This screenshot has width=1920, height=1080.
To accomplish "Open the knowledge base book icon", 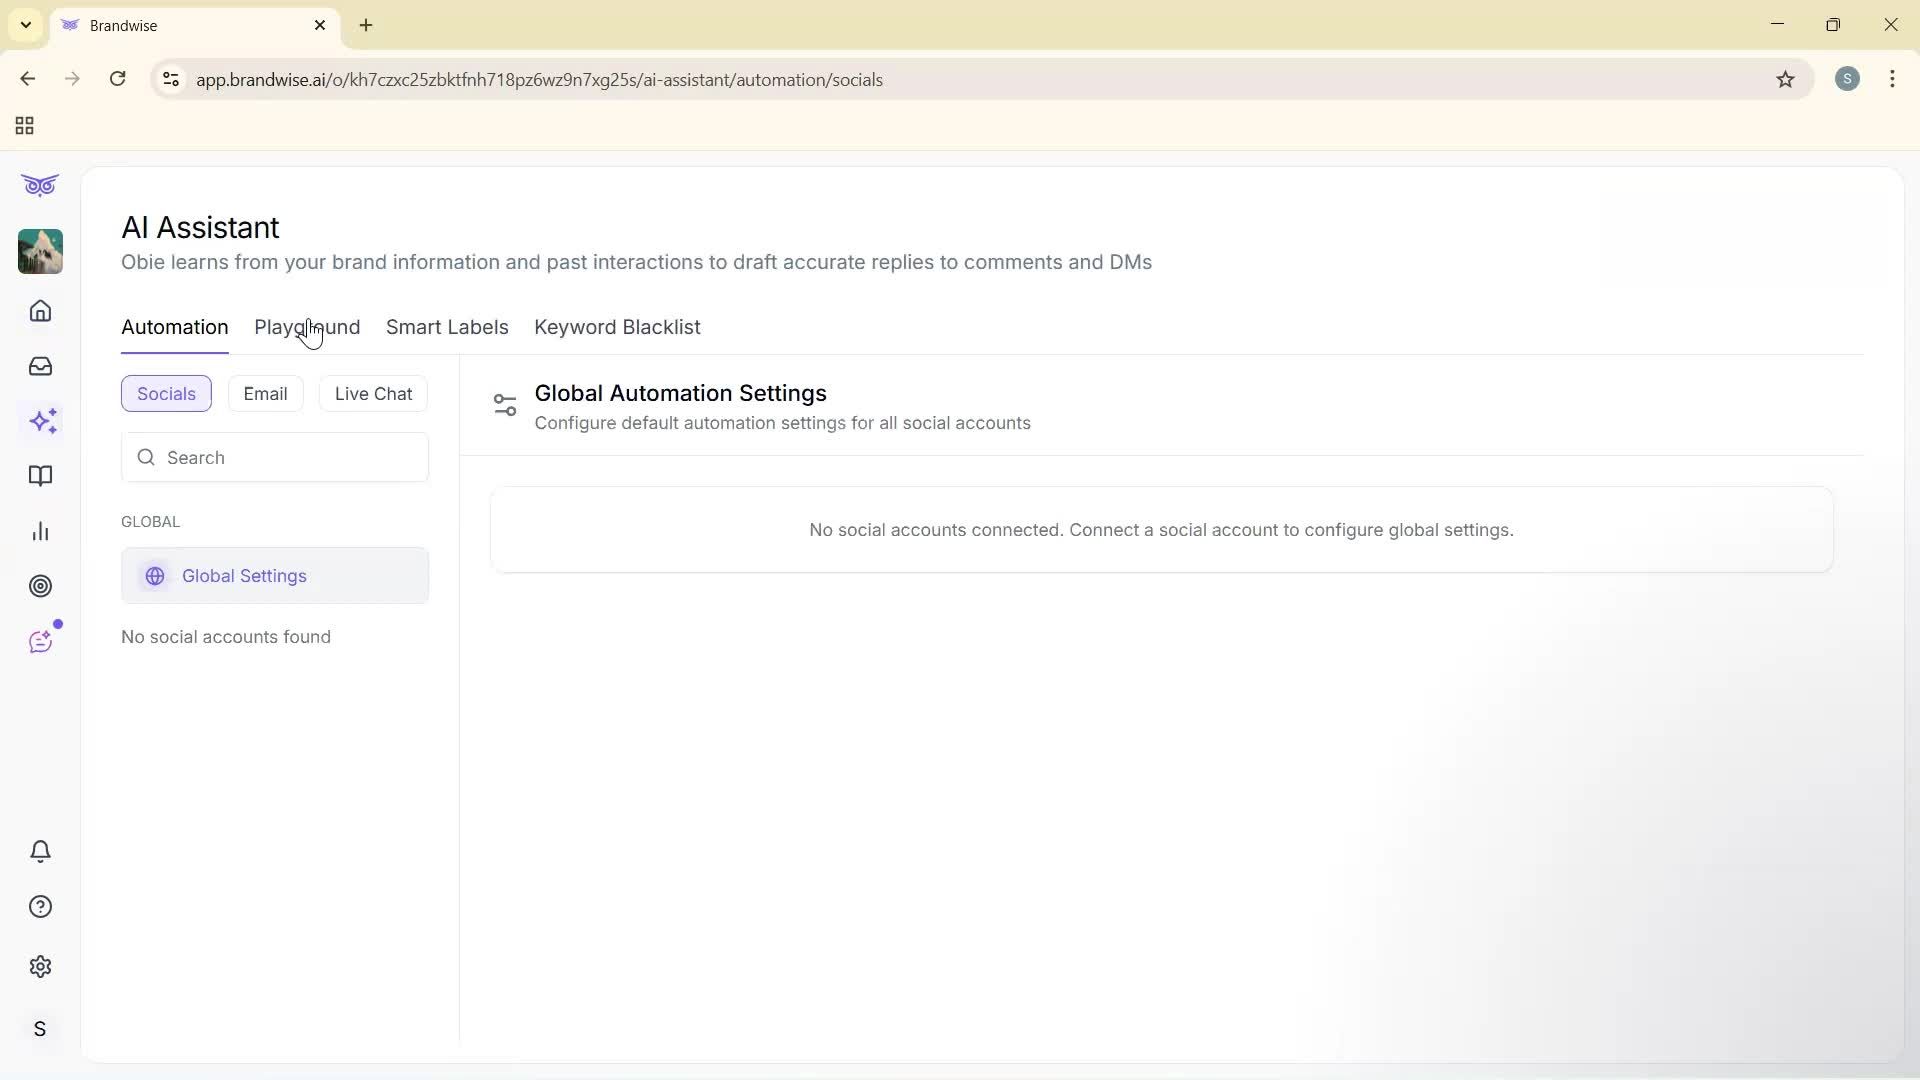I will (40, 476).
